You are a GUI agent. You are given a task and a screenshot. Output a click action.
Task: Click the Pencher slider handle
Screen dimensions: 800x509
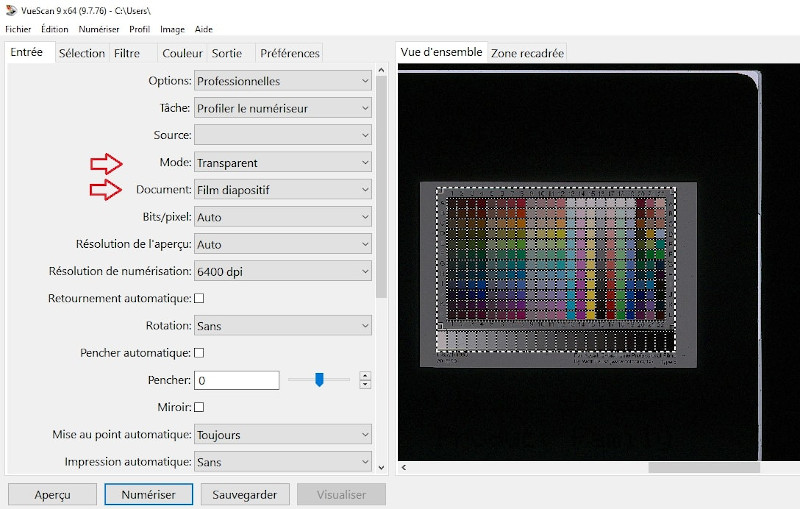[x=319, y=380]
